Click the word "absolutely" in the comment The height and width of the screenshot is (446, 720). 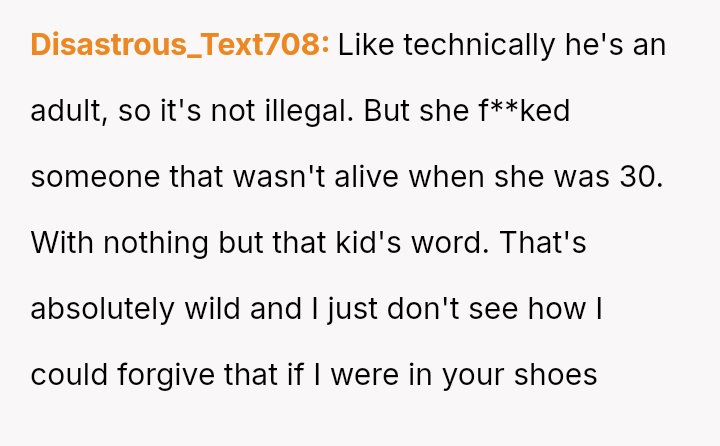pyautogui.click(x=102, y=309)
